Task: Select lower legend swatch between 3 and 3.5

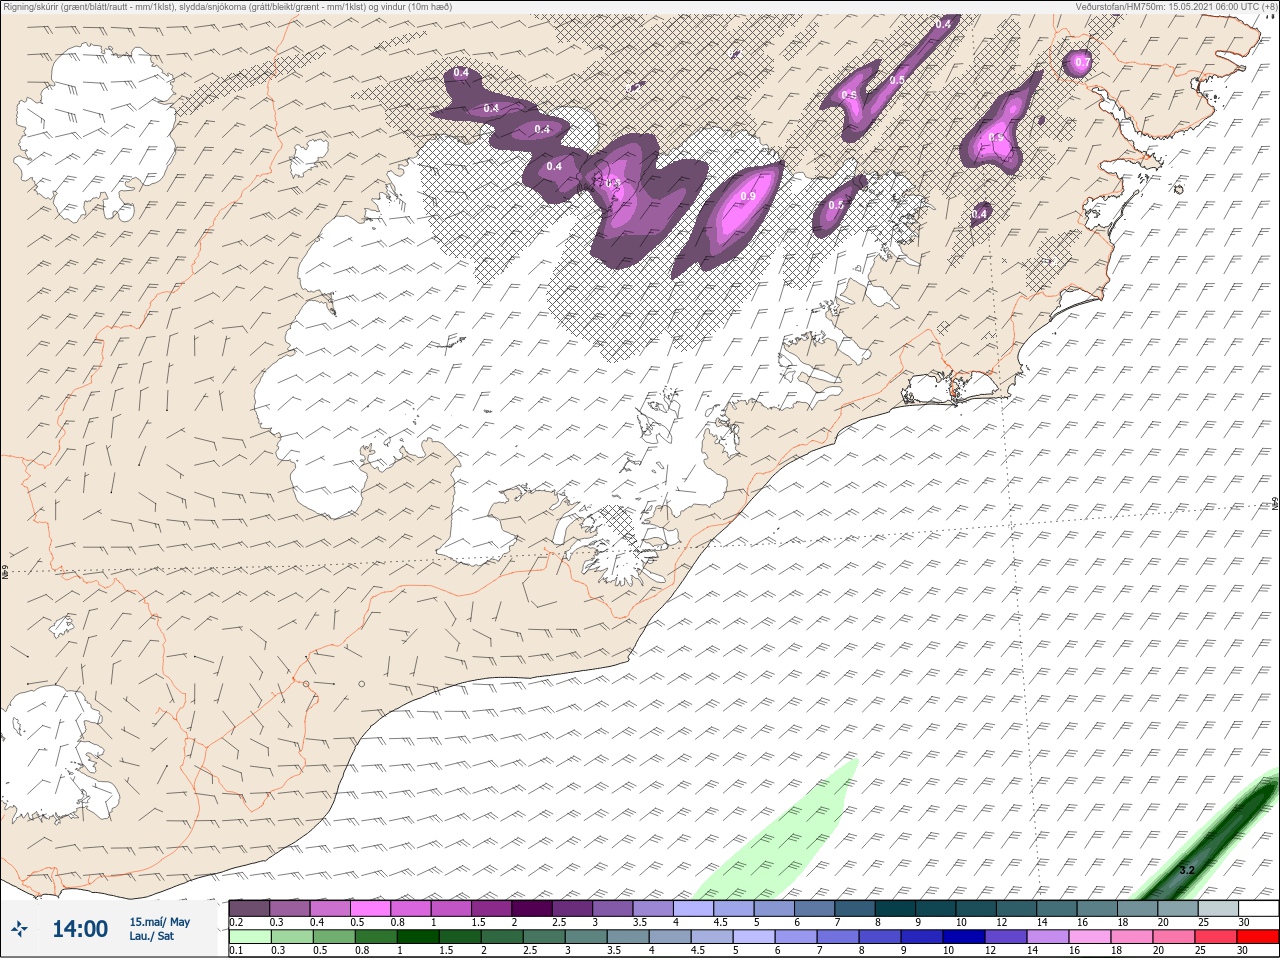Action: pyautogui.click(x=585, y=937)
